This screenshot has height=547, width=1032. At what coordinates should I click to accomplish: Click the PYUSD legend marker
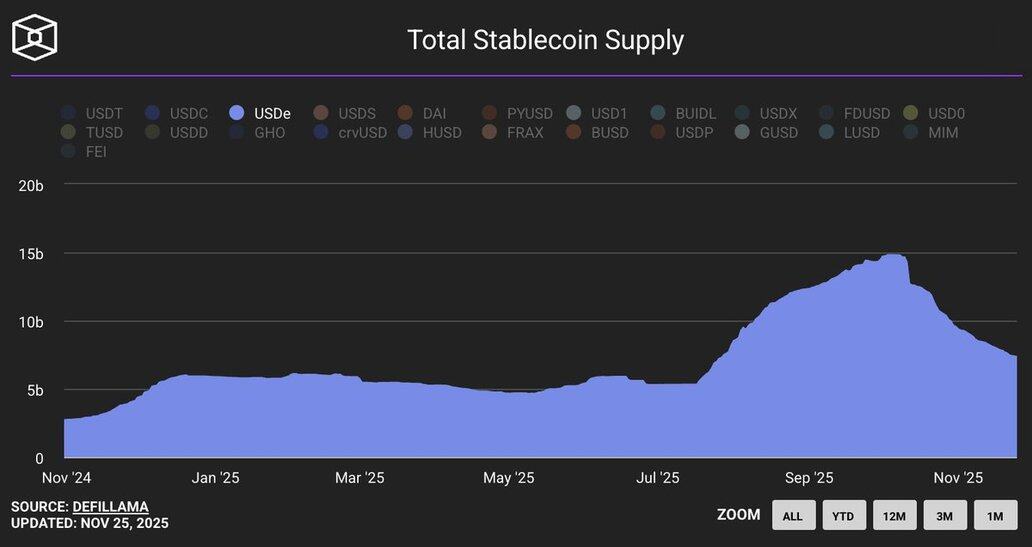click(489, 113)
